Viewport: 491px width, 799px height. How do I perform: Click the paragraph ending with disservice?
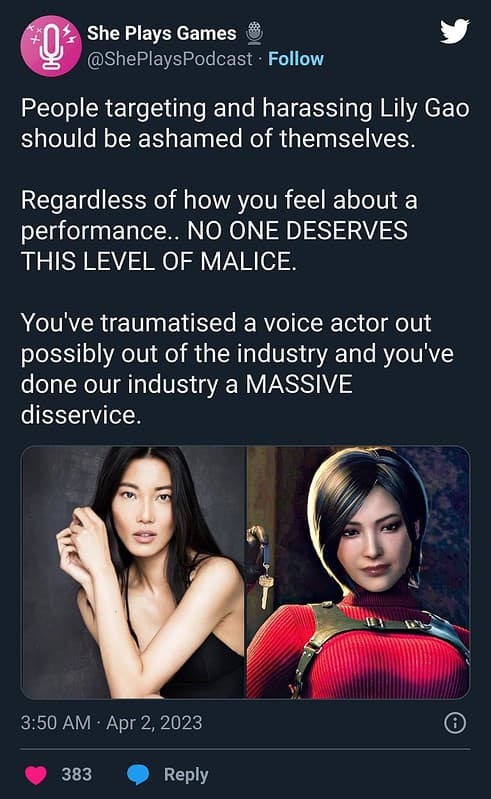pyautogui.click(x=237, y=369)
